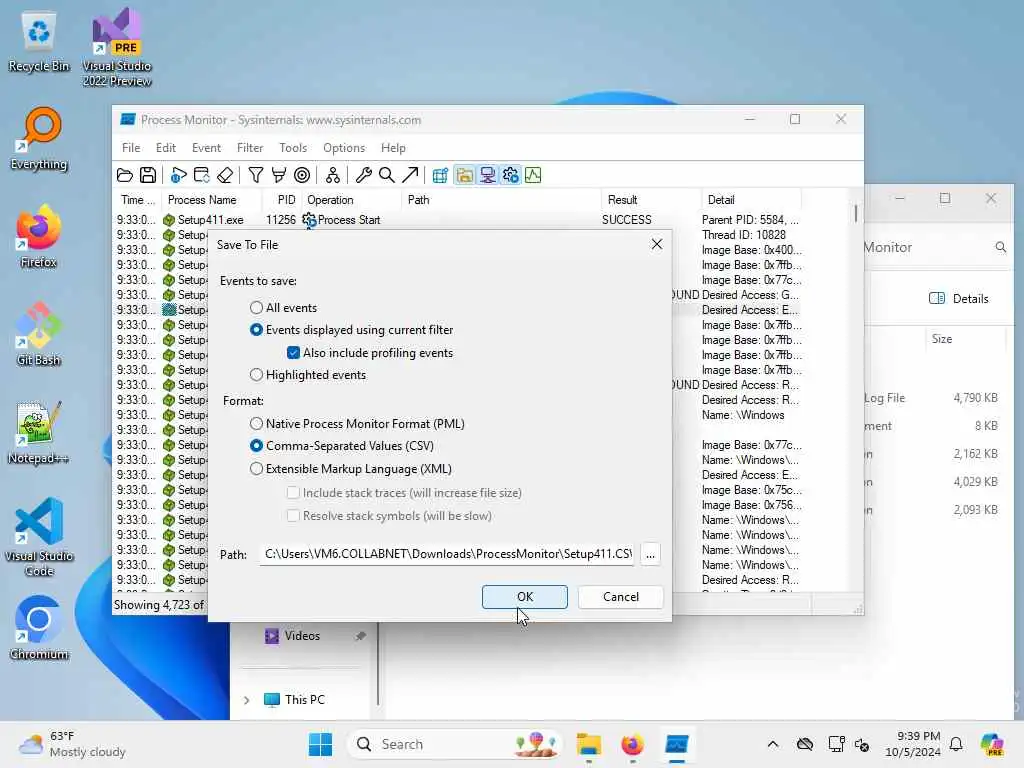Check Resolve stack symbols checkbox
1024x768 pixels.
293,515
